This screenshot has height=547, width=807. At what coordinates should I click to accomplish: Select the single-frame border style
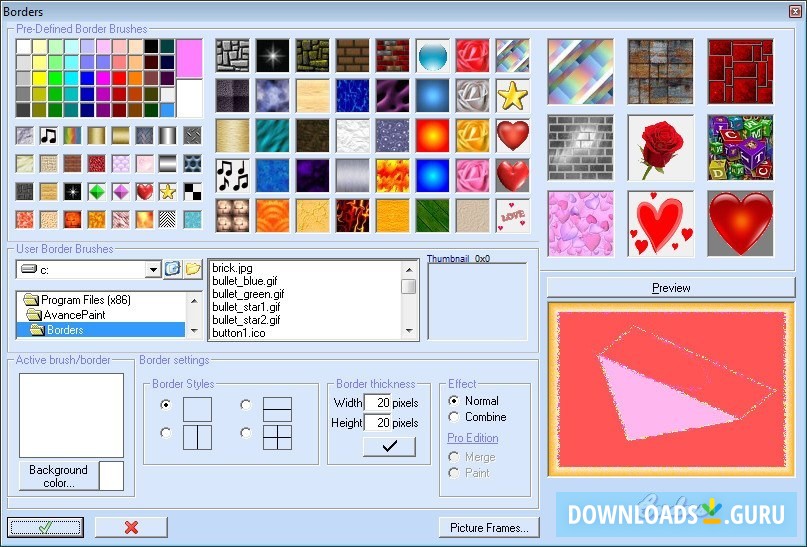[166, 404]
